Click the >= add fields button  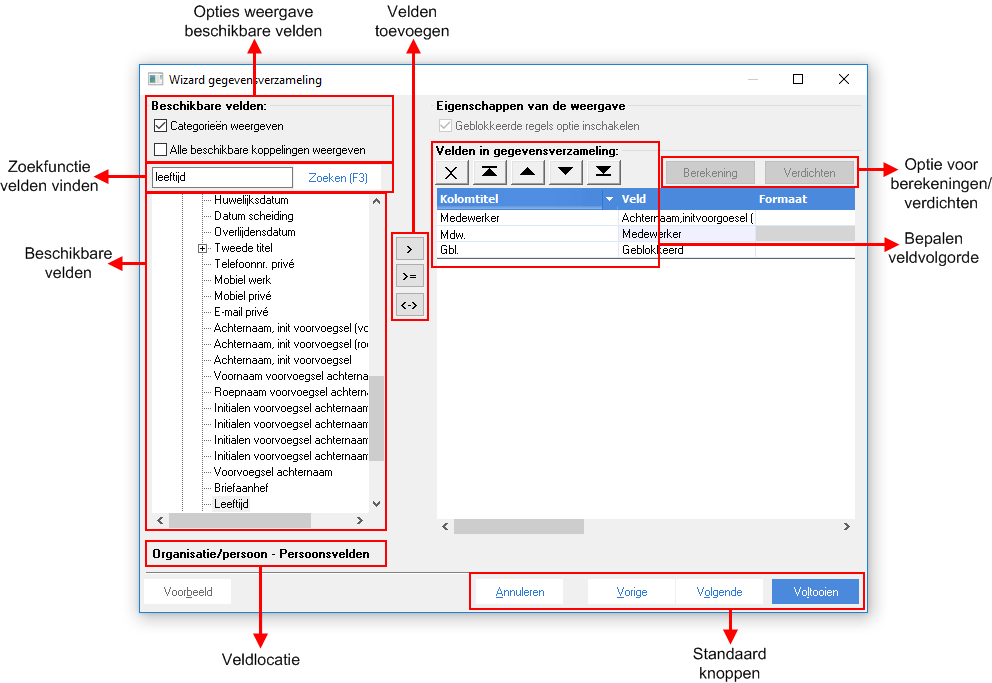409,276
